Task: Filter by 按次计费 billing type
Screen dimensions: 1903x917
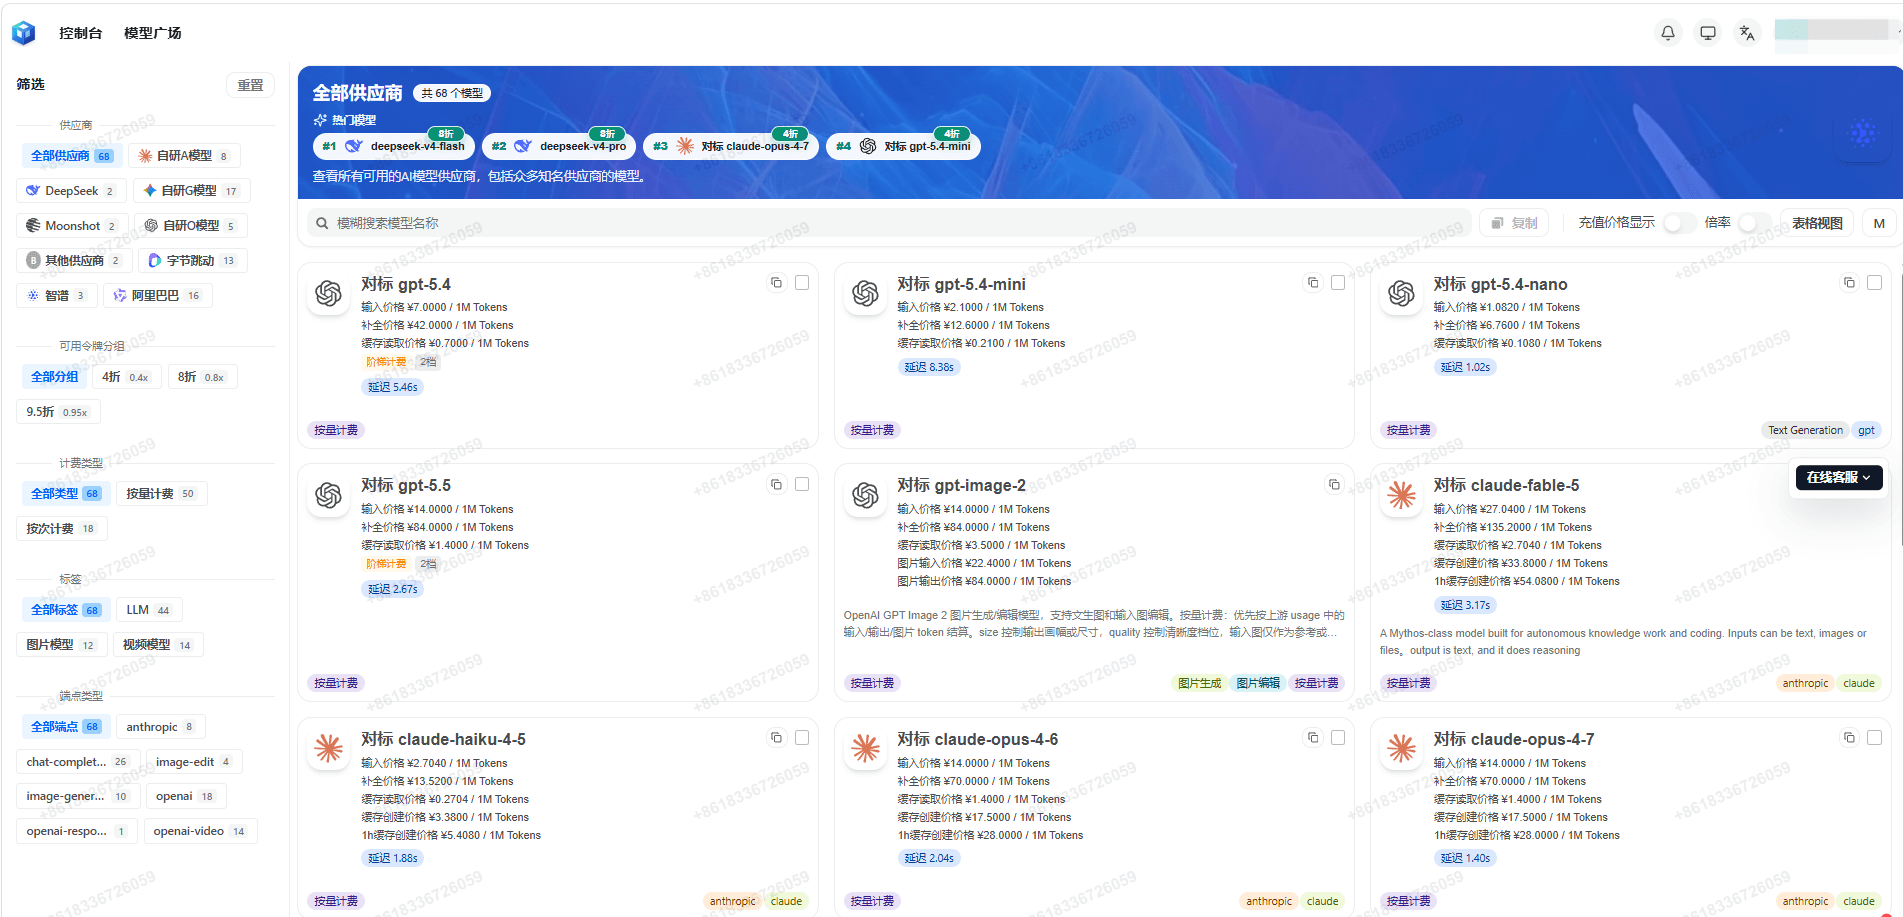Action: tap(61, 529)
